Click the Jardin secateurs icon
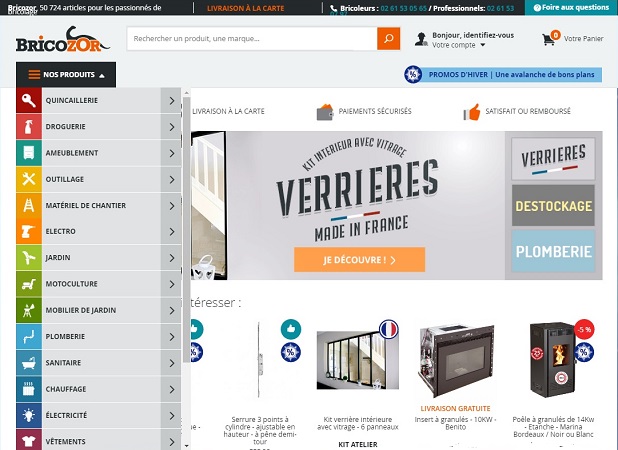Viewport: 618px width, 450px height. [x=29, y=258]
